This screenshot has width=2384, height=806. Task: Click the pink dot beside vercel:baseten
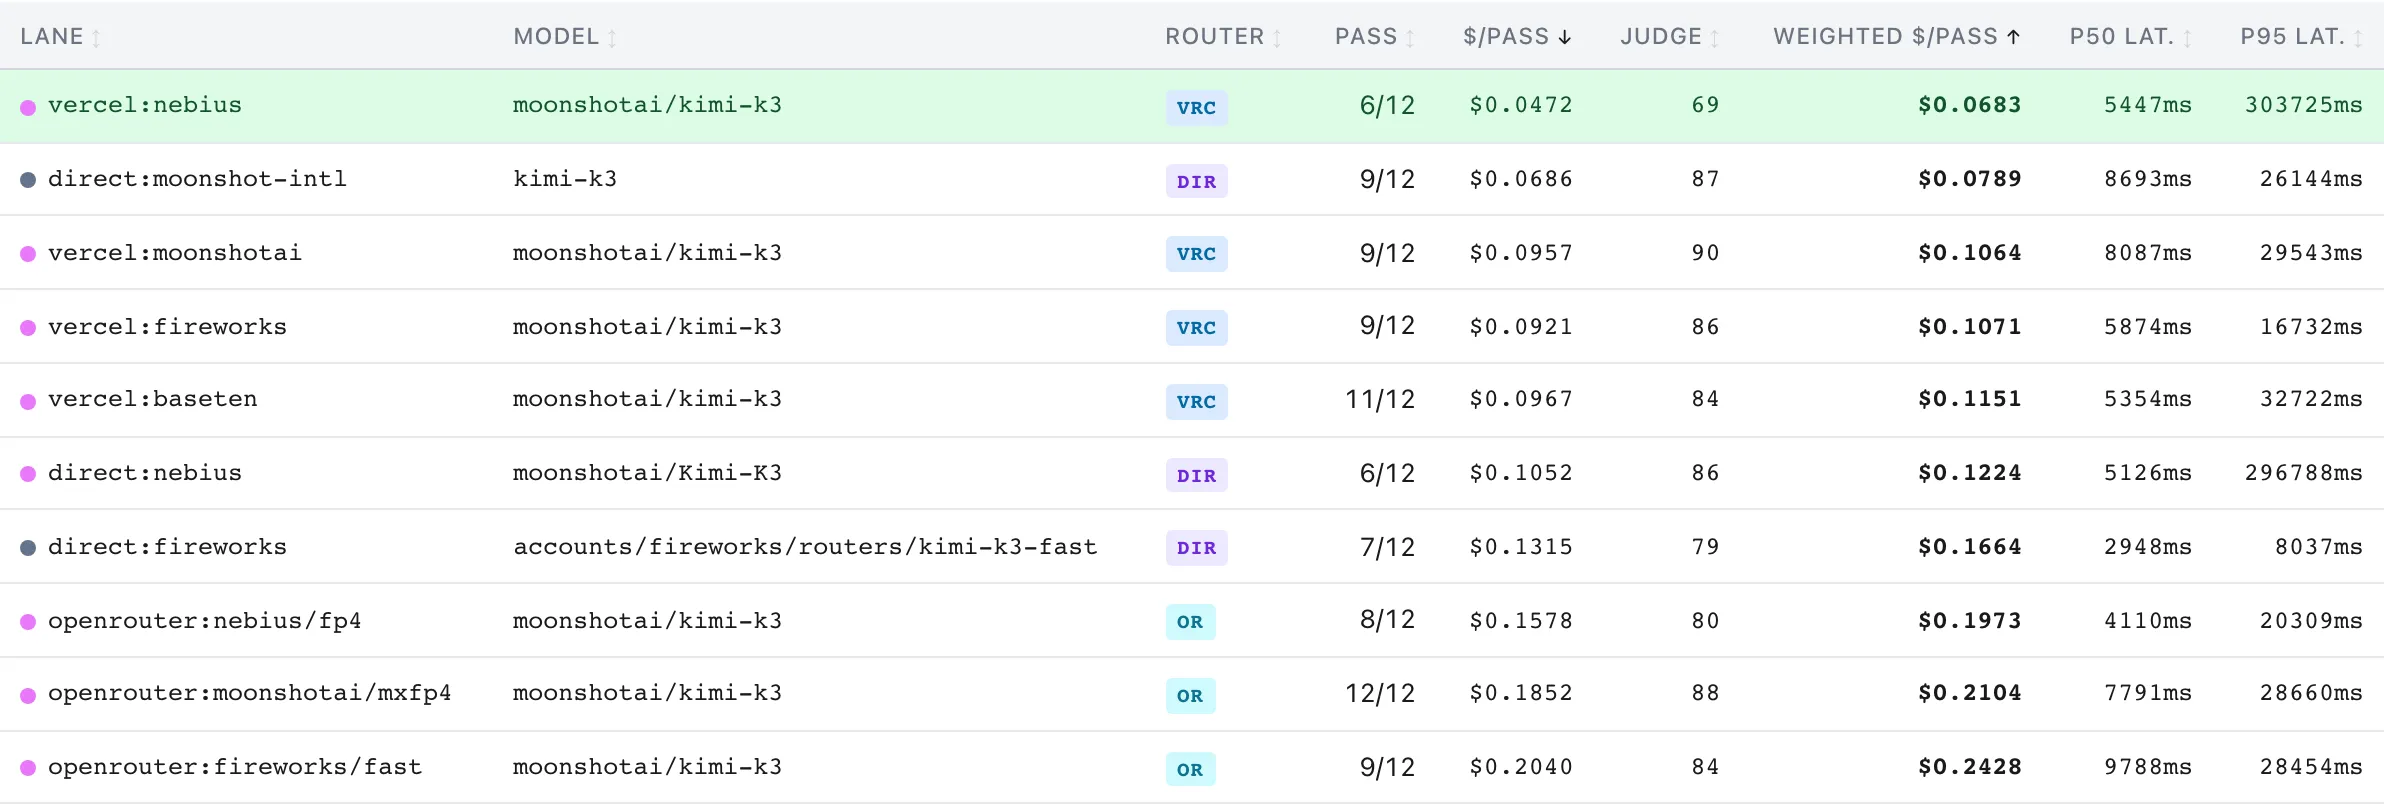pos(28,401)
